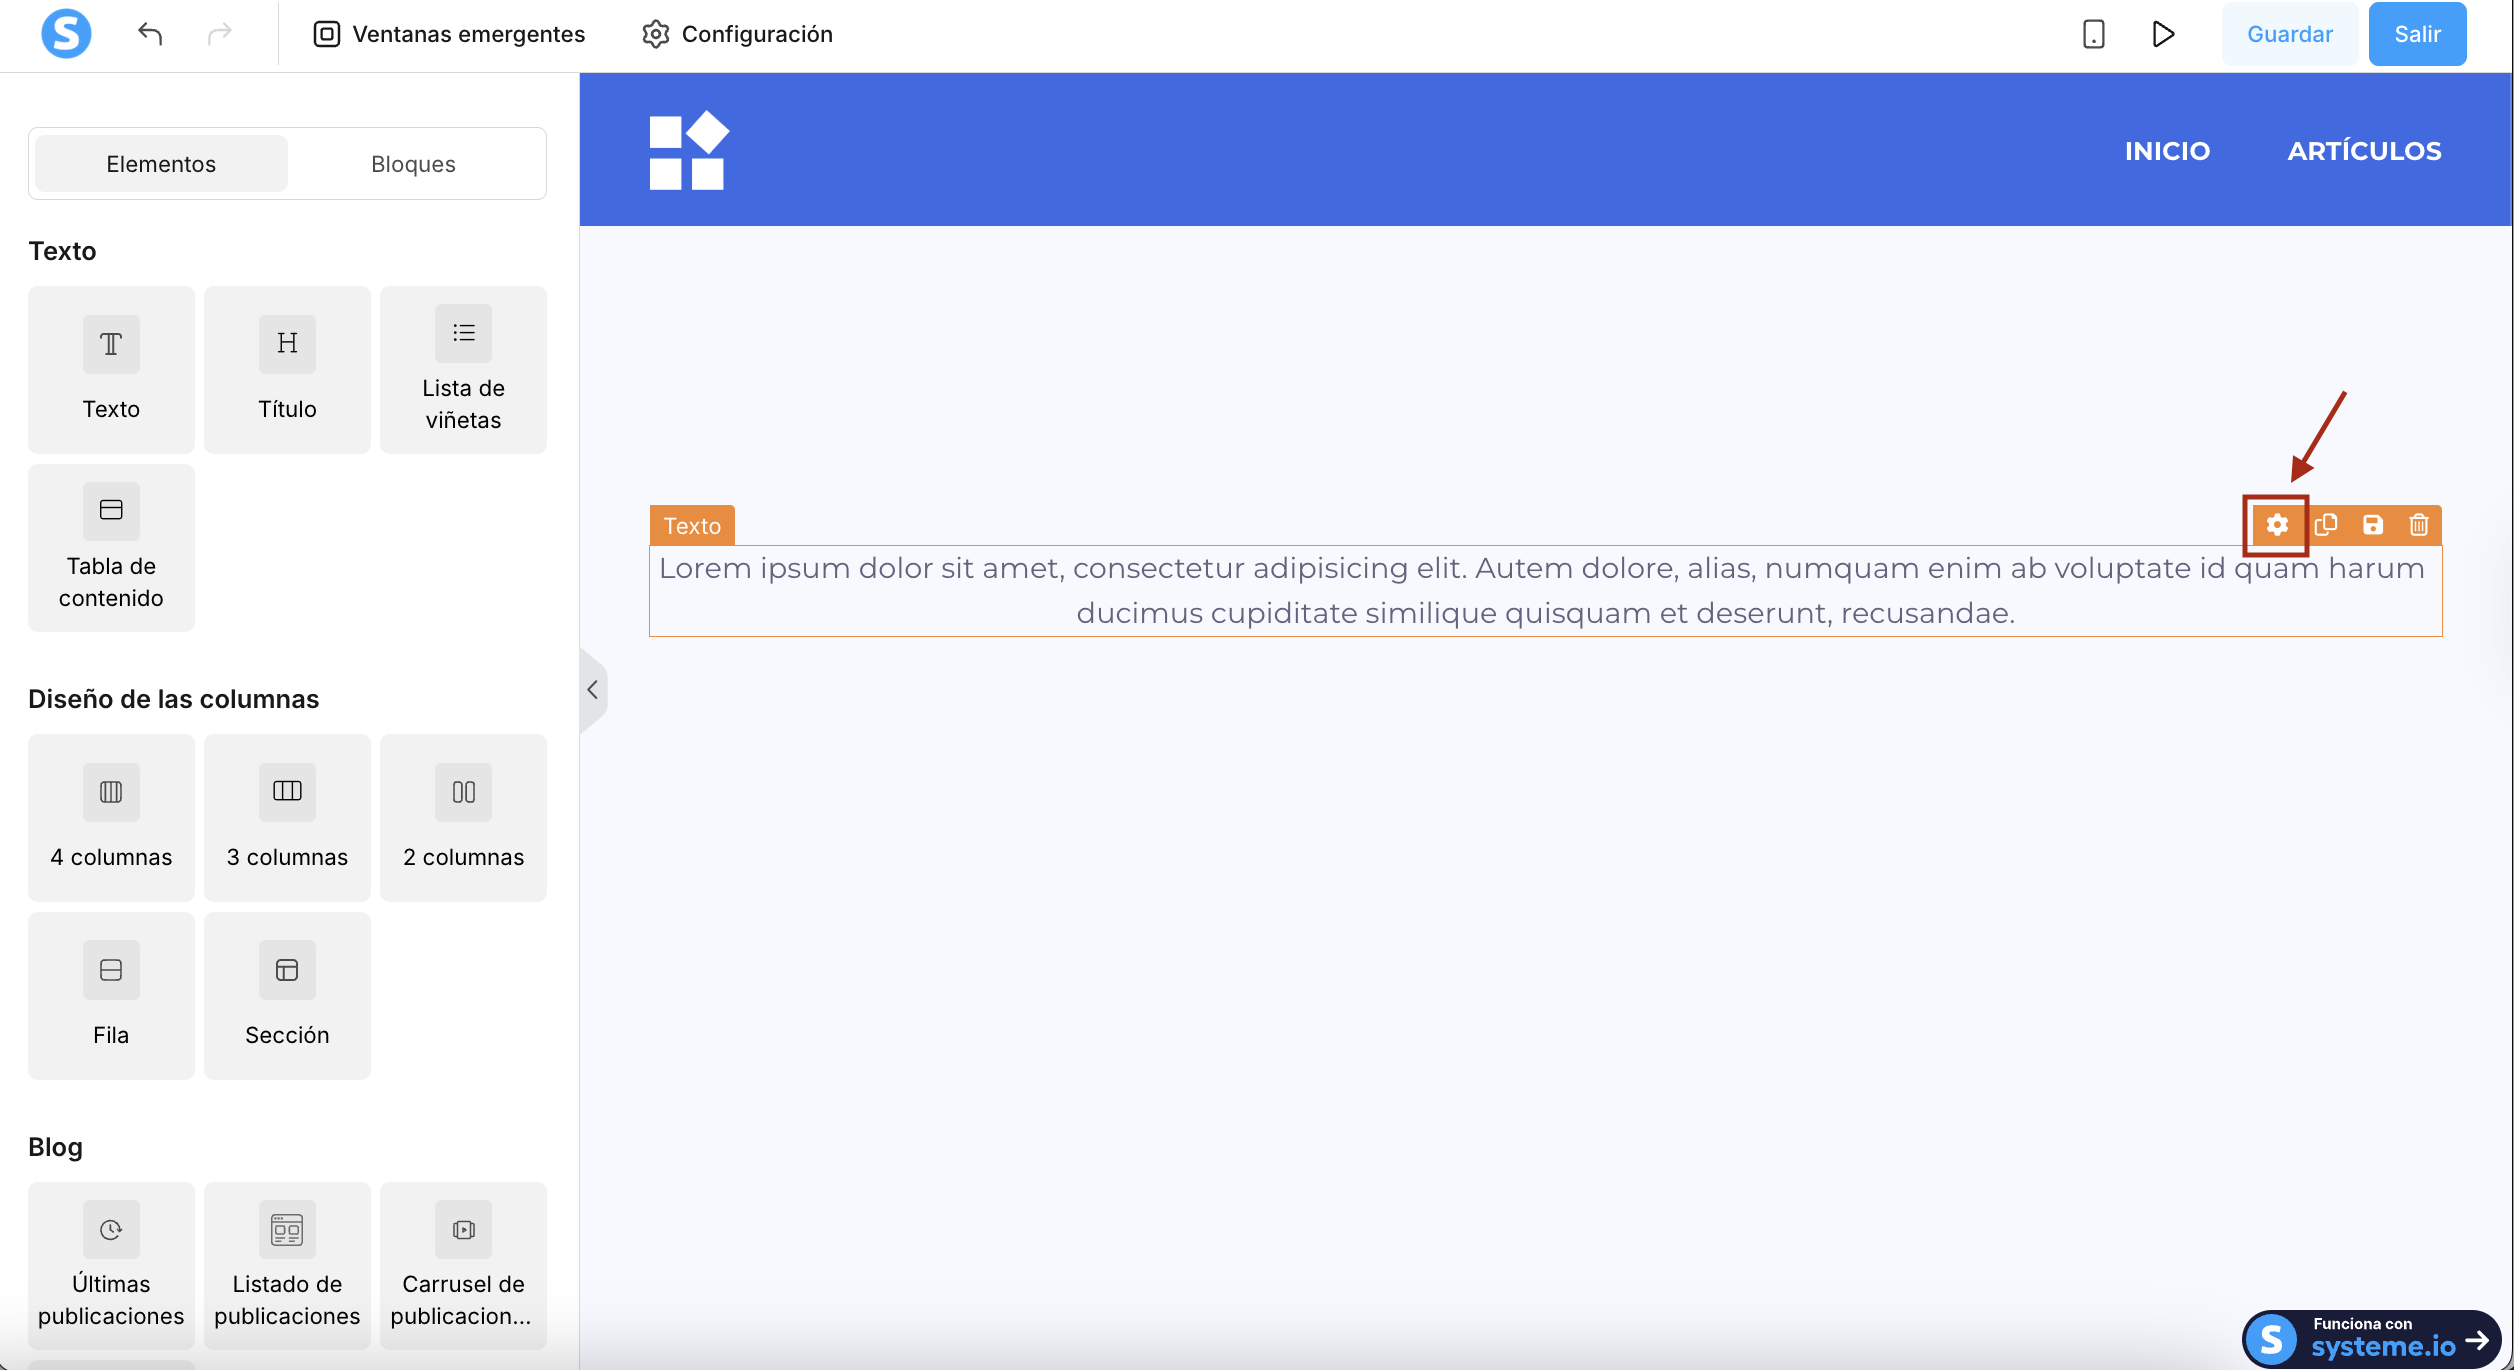Delete the Texto block with trash icon

click(2418, 525)
